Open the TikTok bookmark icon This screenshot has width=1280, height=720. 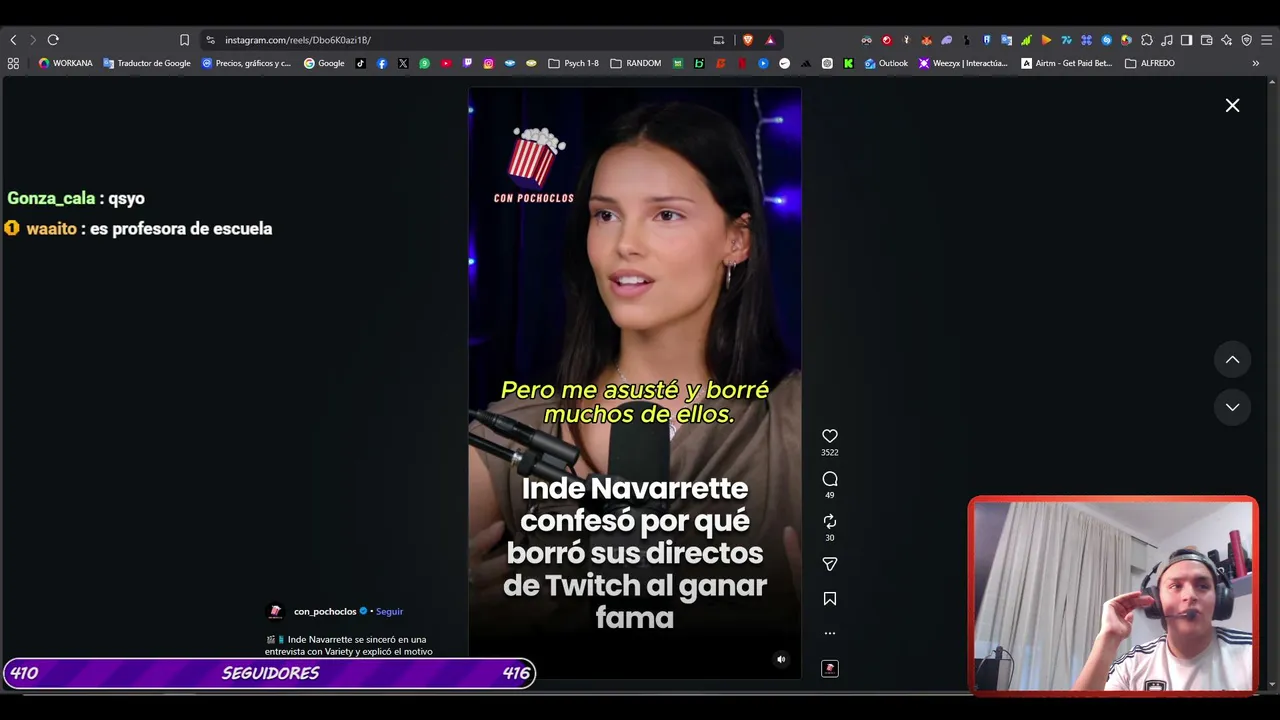point(361,63)
